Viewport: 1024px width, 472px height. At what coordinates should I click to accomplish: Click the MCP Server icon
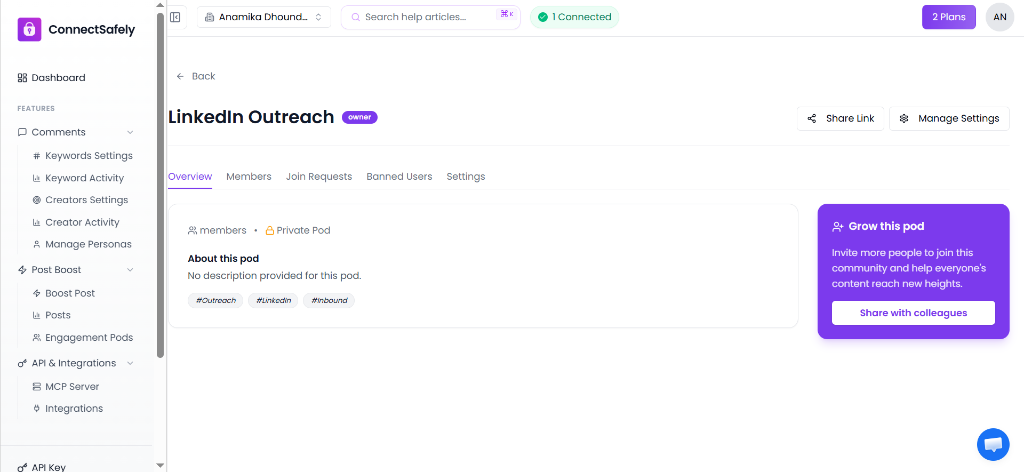37,386
